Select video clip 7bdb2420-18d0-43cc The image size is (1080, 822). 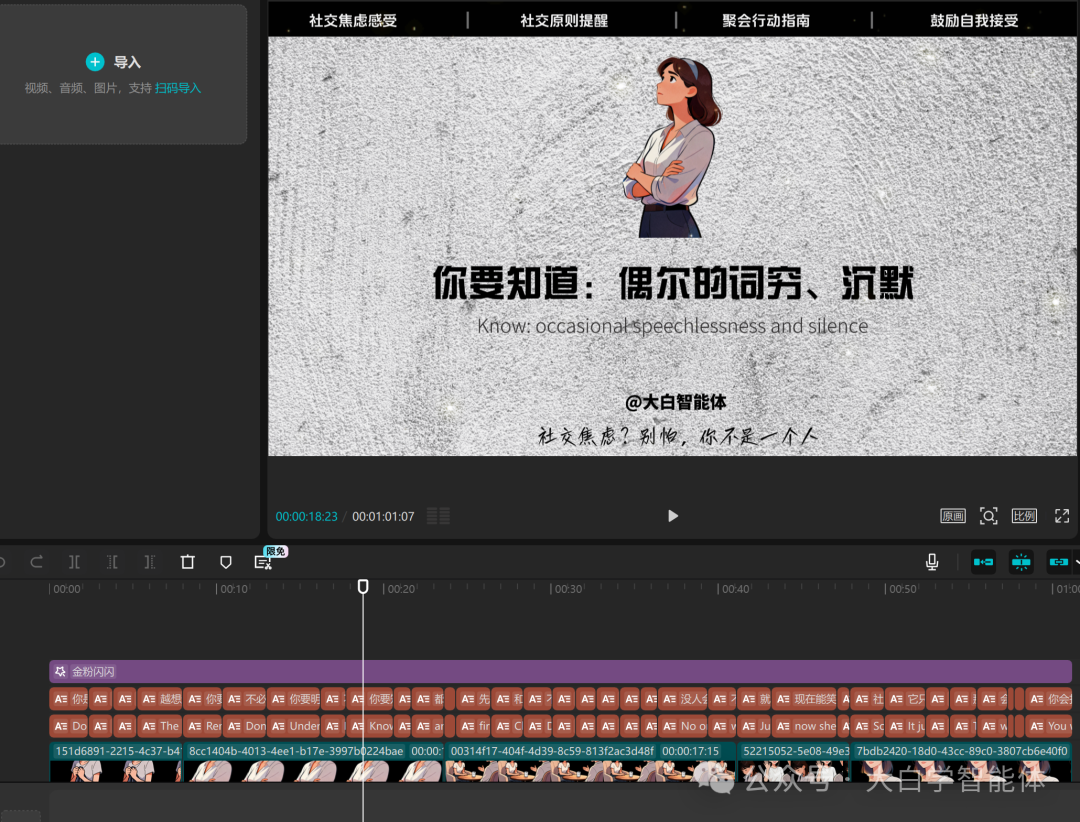(x=962, y=762)
